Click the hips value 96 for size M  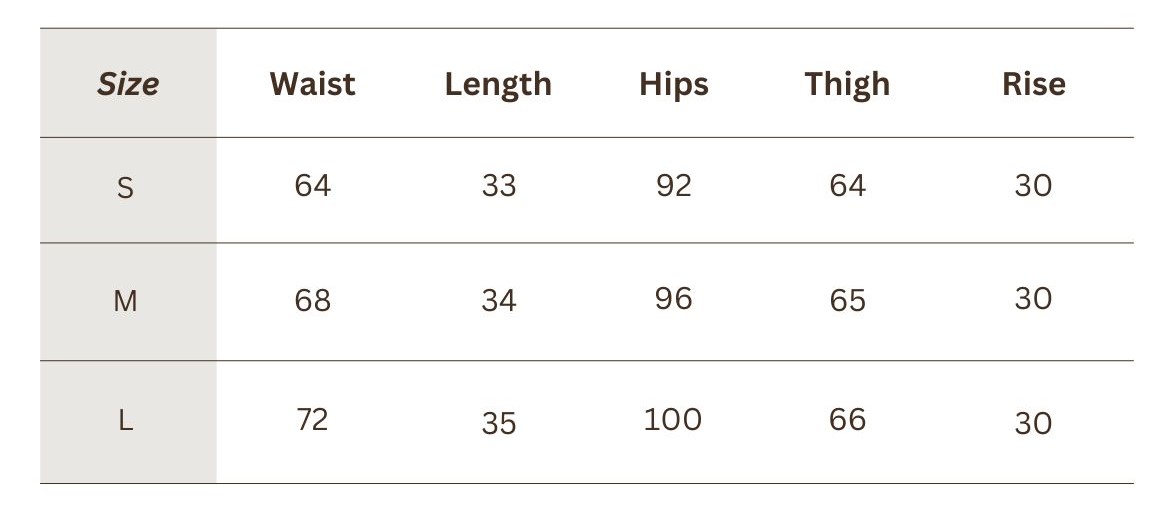(x=673, y=298)
